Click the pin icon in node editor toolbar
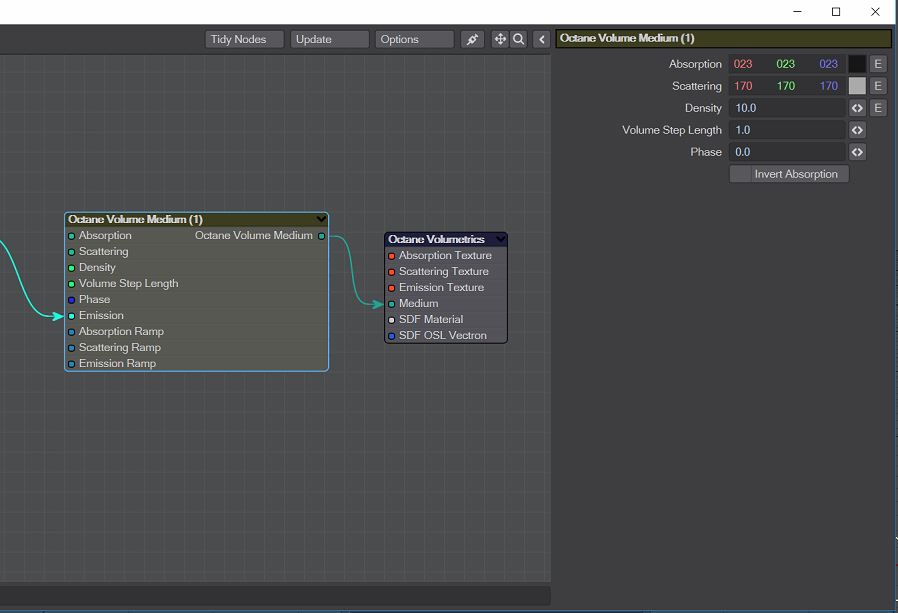 [x=473, y=39]
